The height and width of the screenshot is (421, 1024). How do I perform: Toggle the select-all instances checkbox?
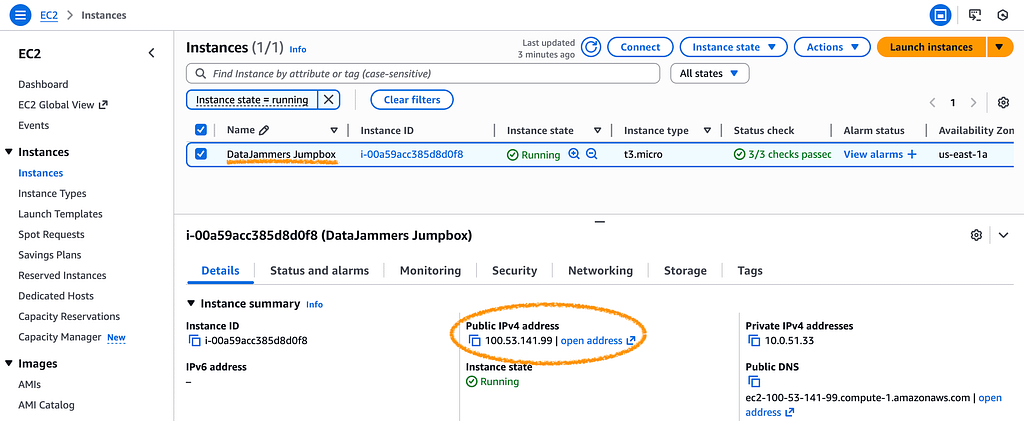pos(201,130)
